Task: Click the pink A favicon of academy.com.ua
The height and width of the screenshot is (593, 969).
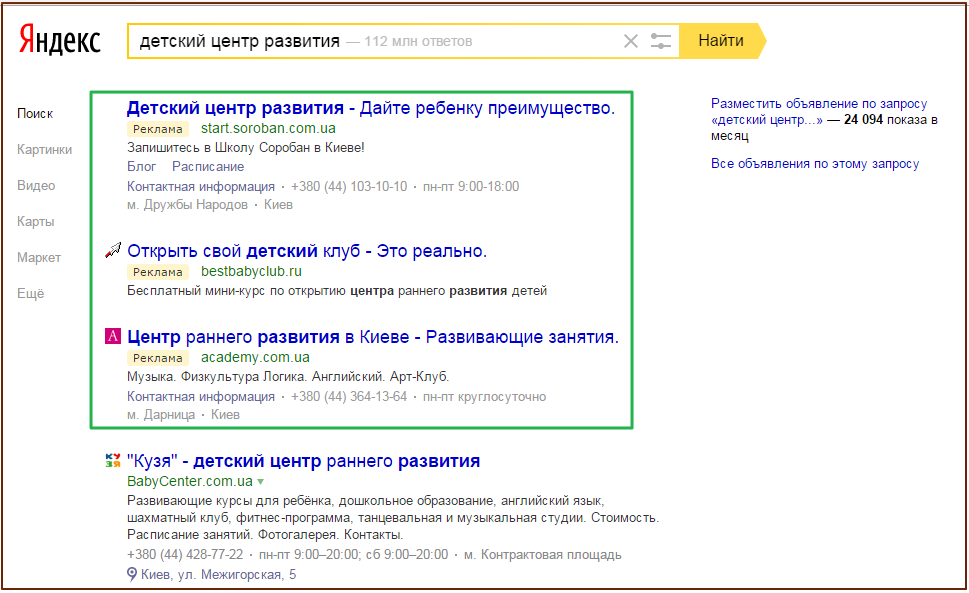Action: pos(113,336)
